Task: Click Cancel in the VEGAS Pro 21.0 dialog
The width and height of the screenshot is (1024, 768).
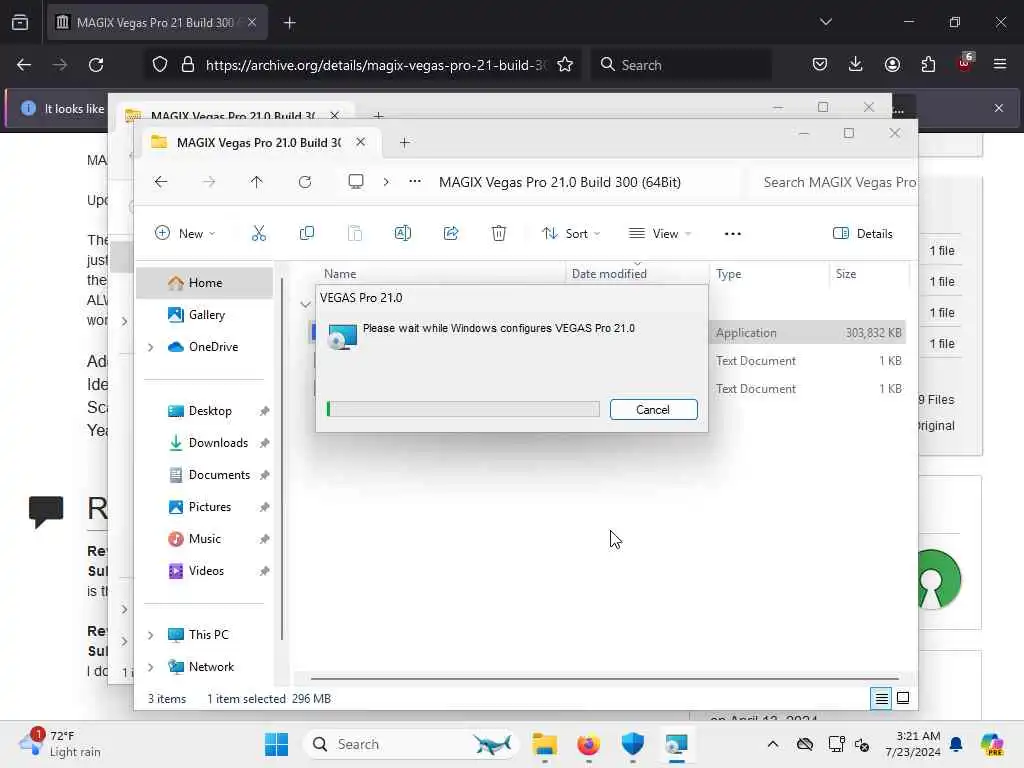Action: tap(653, 409)
